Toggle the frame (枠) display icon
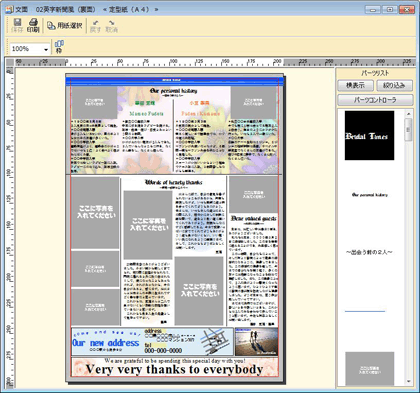420x393 pixels. pyautogui.click(x=59, y=47)
